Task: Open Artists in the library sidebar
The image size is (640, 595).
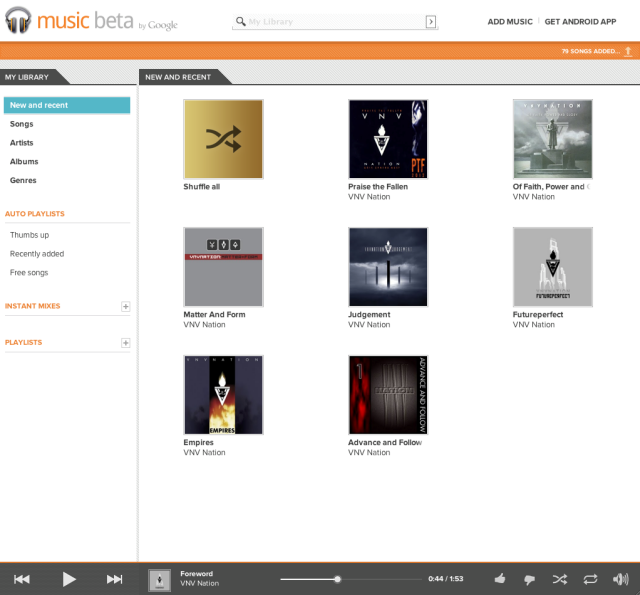Action: click(x=22, y=143)
